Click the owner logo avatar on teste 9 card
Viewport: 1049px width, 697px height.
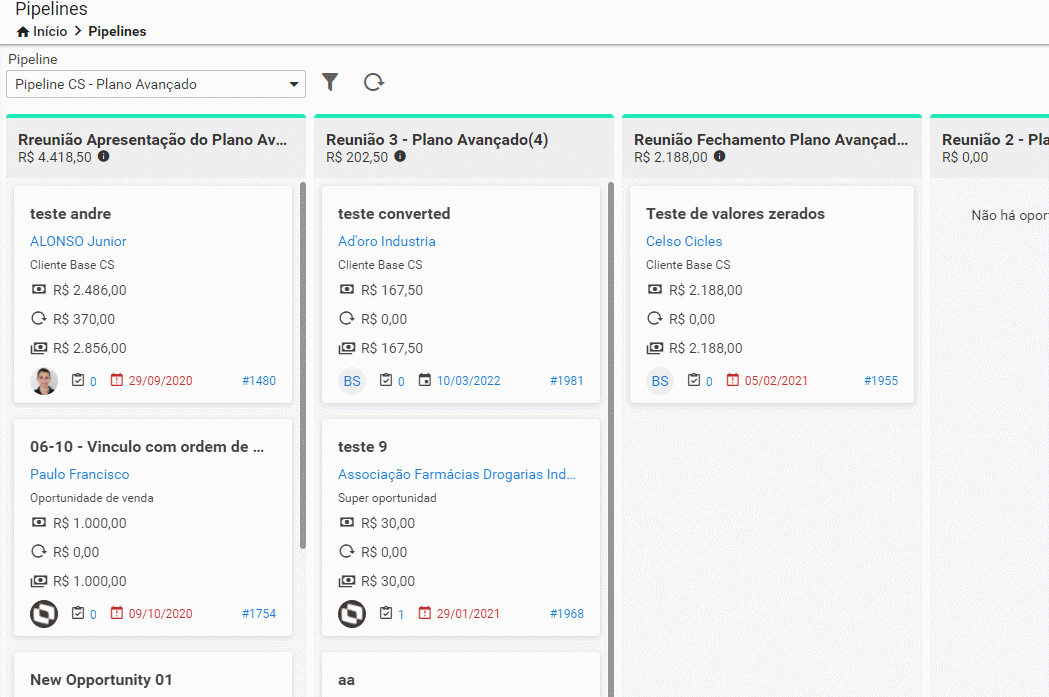(352, 614)
